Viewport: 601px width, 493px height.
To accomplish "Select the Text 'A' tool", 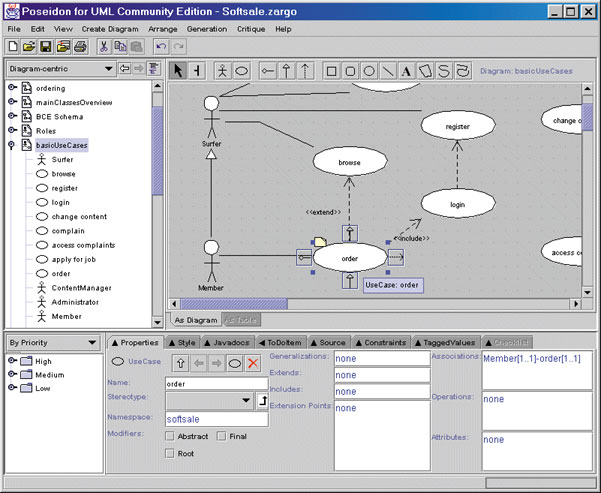I will pyautogui.click(x=406, y=71).
